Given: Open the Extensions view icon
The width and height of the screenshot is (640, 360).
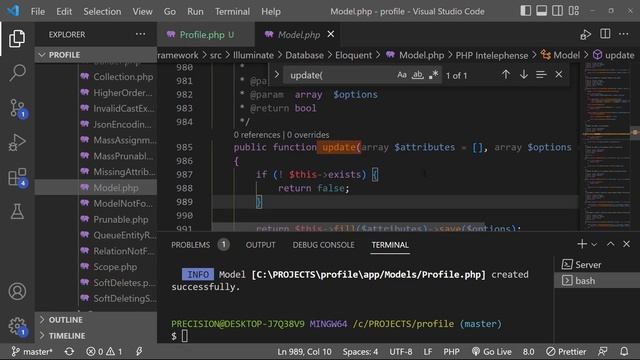Looking at the screenshot, I should pos(17,178).
